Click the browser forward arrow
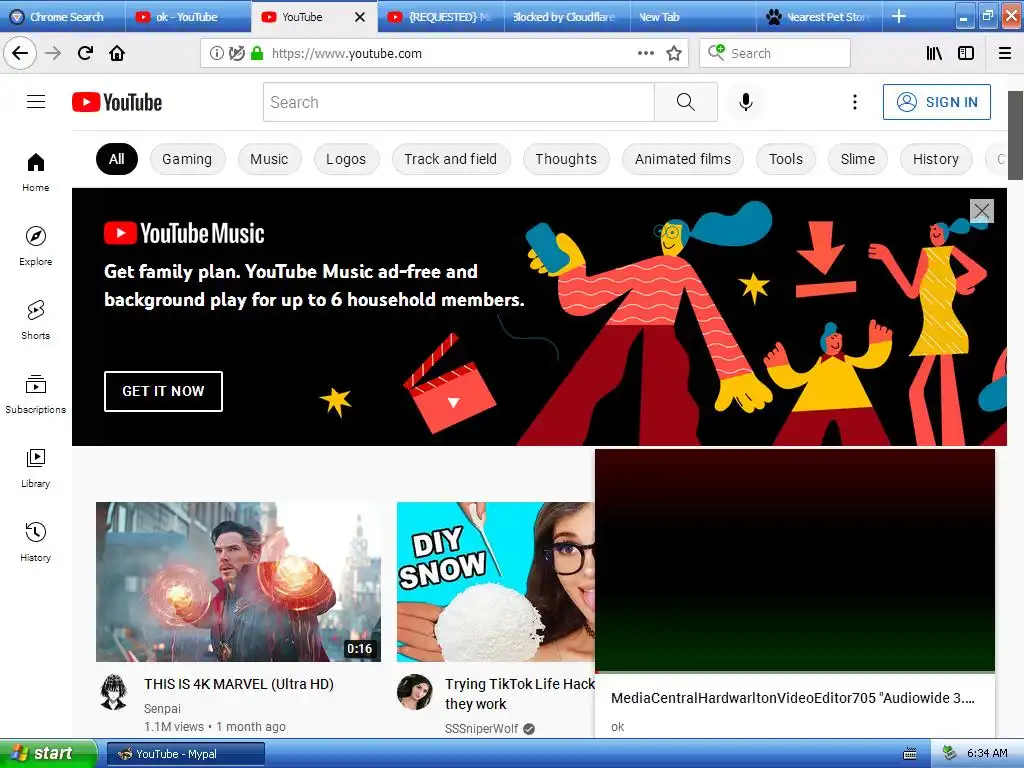1024x768 pixels. tap(53, 53)
